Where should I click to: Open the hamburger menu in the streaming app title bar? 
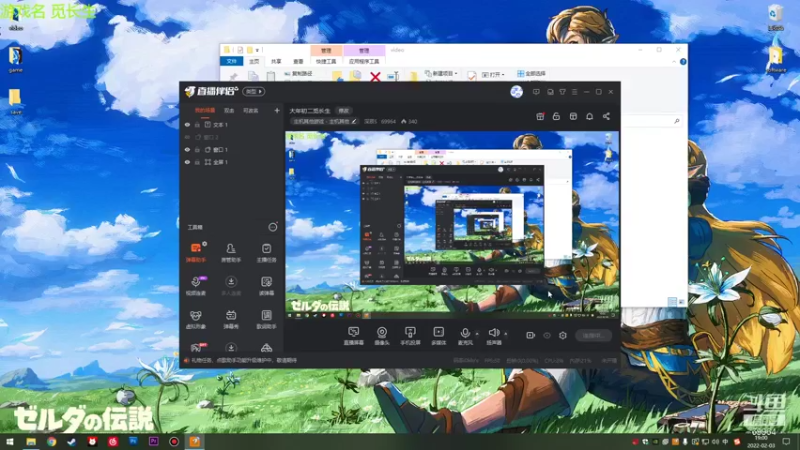pos(574,92)
